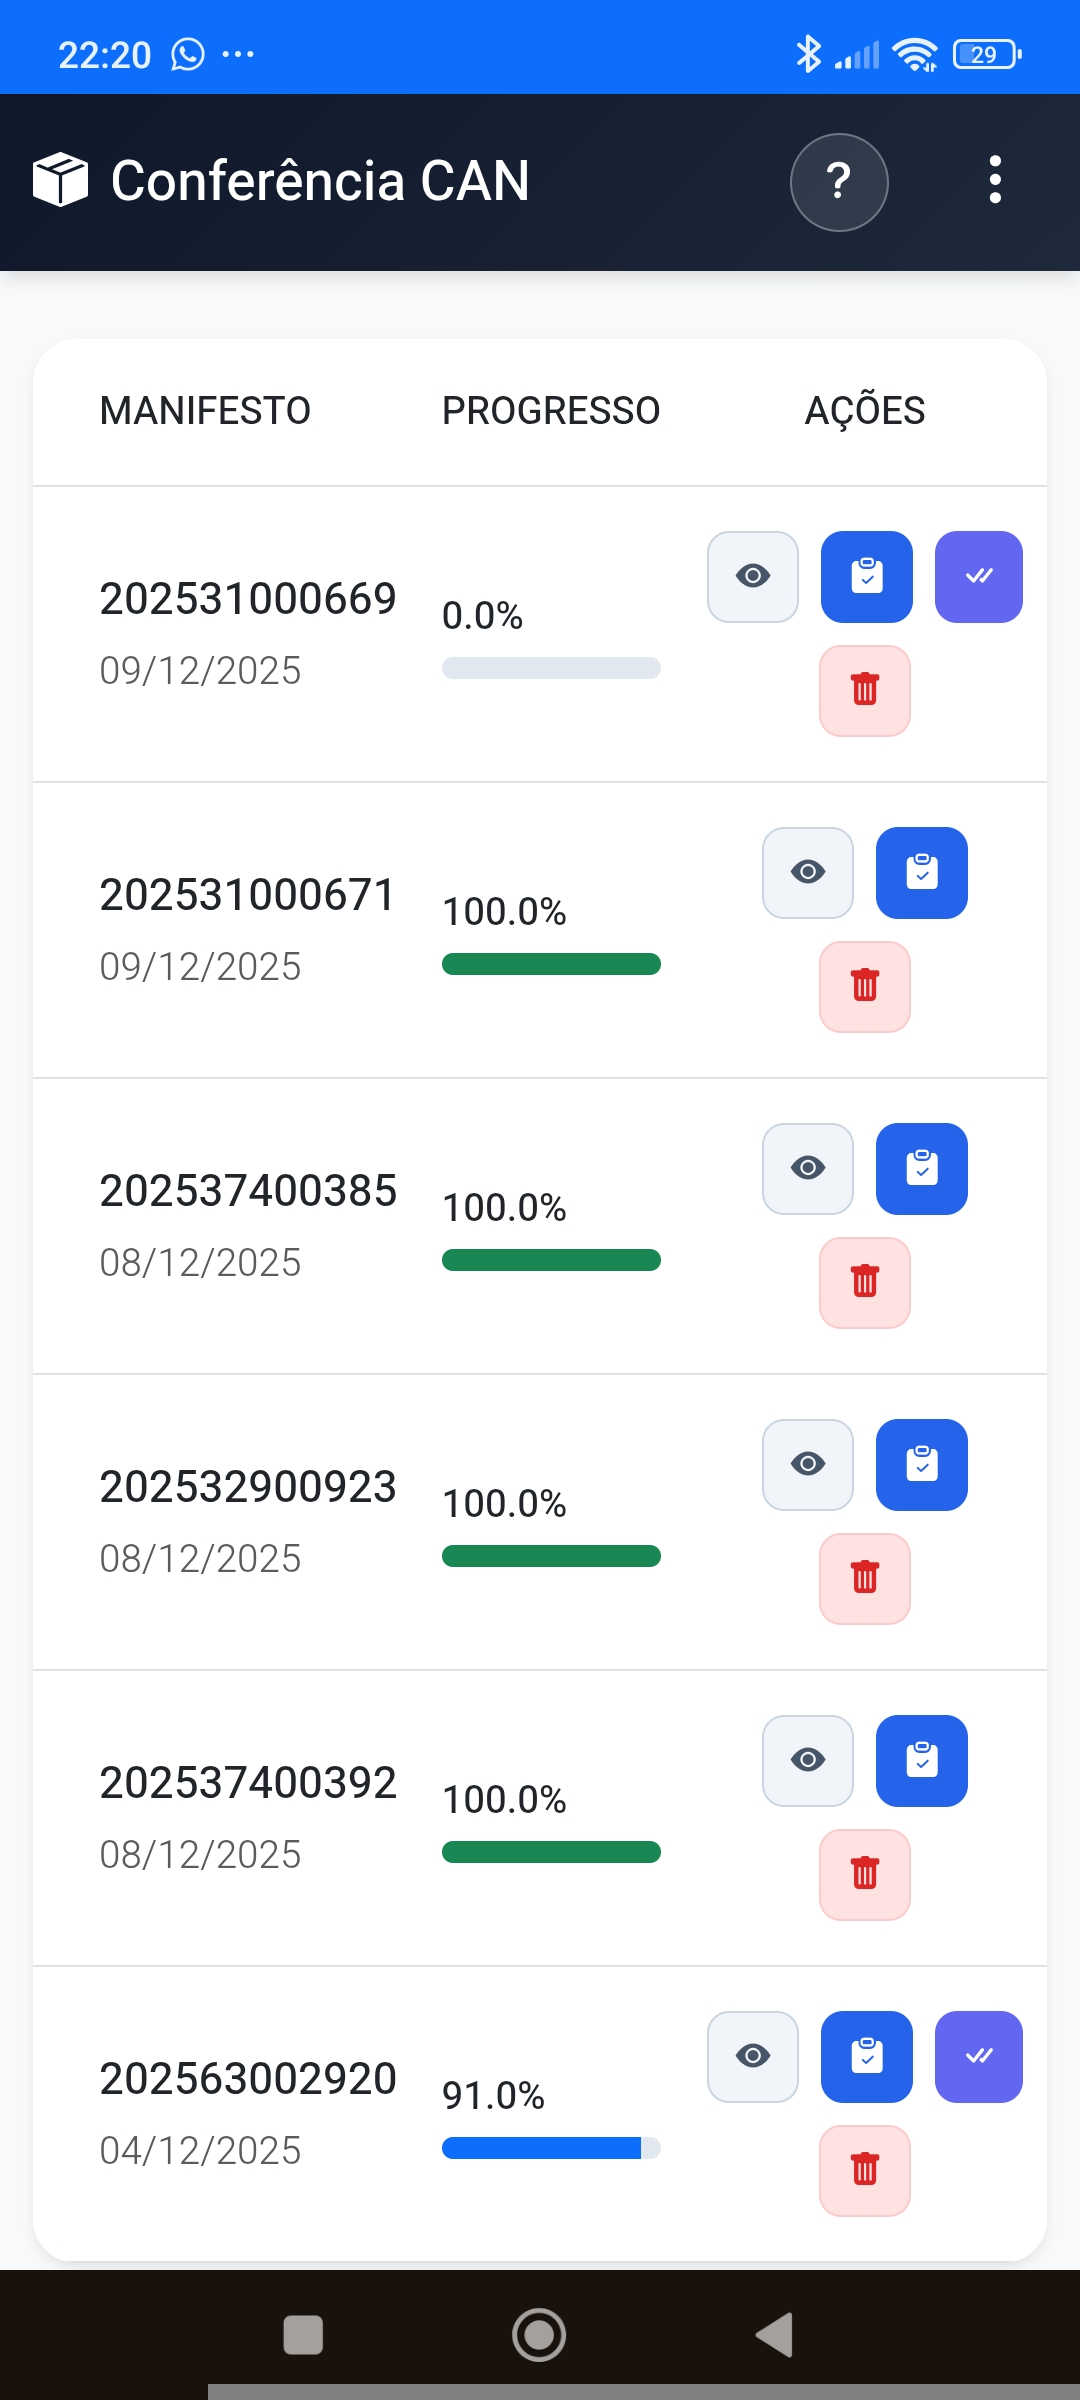
Task: Open clipboard check for manifest 202531000669
Action: [866, 577]
